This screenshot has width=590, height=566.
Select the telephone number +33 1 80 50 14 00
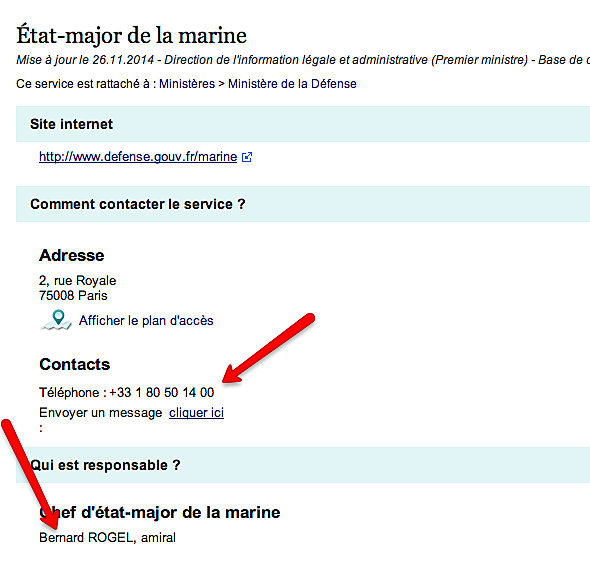click(x=162, y=393)
